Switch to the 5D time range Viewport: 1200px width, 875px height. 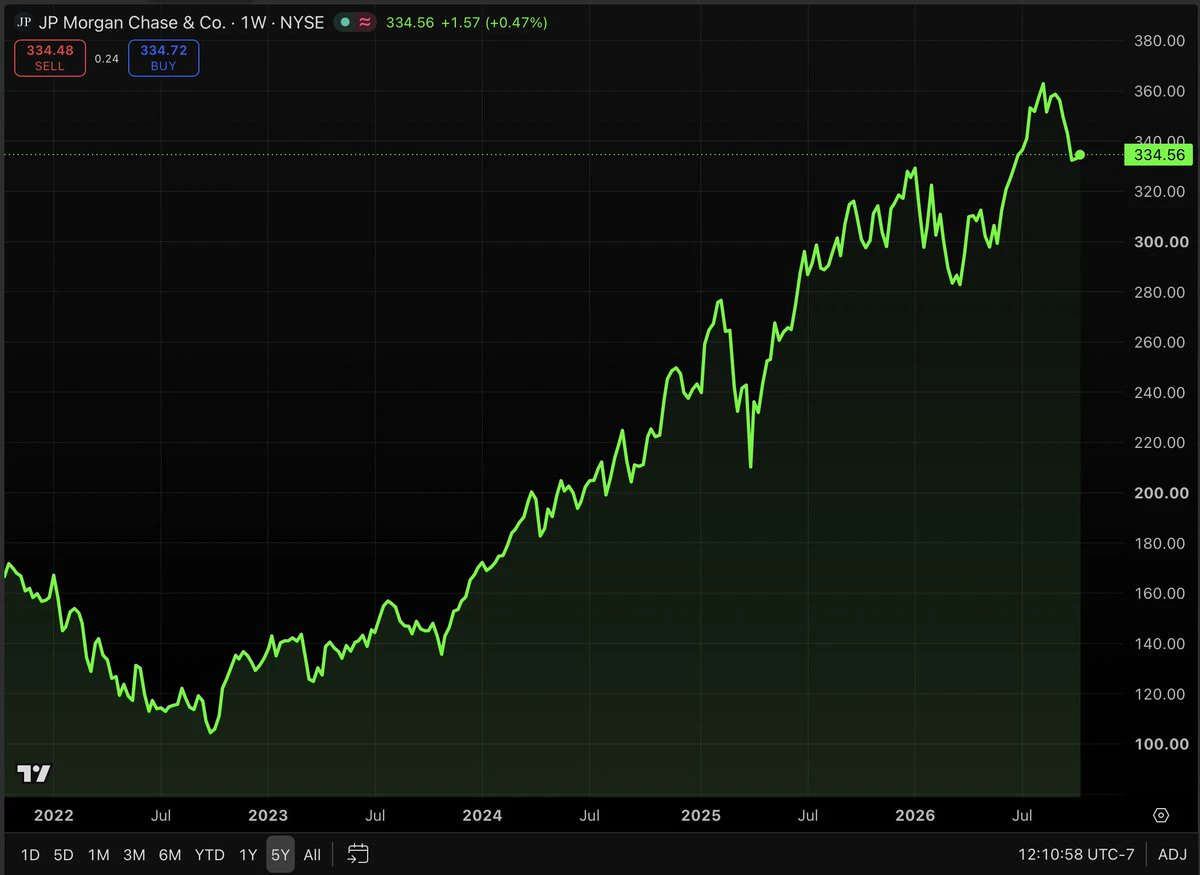[64, 854]
